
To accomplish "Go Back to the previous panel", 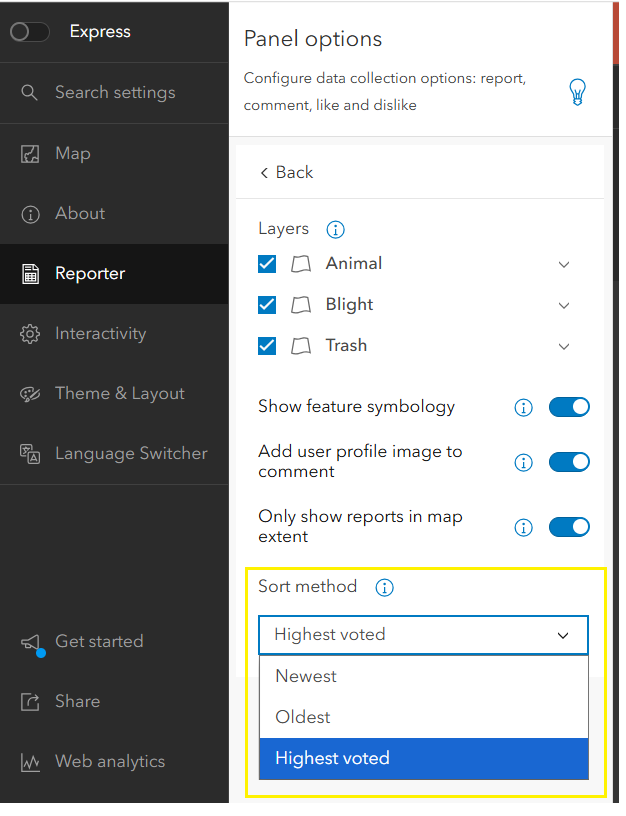I will pyautogui.click(x=286, y=173).
